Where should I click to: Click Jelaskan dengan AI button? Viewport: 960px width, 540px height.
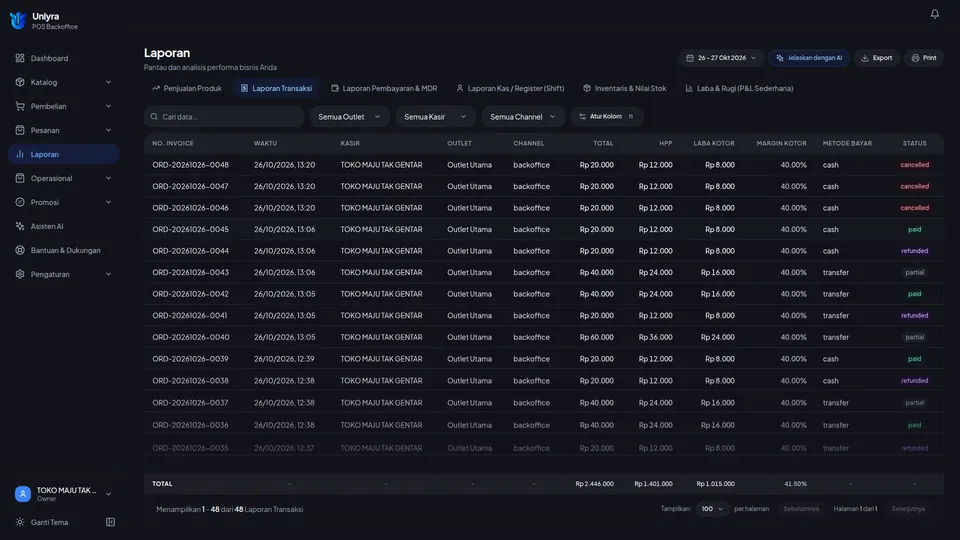809,58
